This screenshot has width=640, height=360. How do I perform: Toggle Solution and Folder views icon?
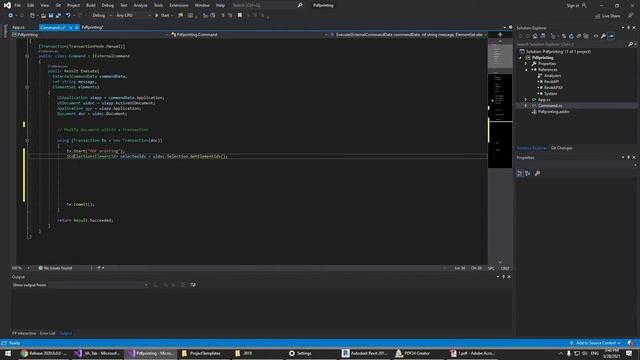tap(542, 36)
